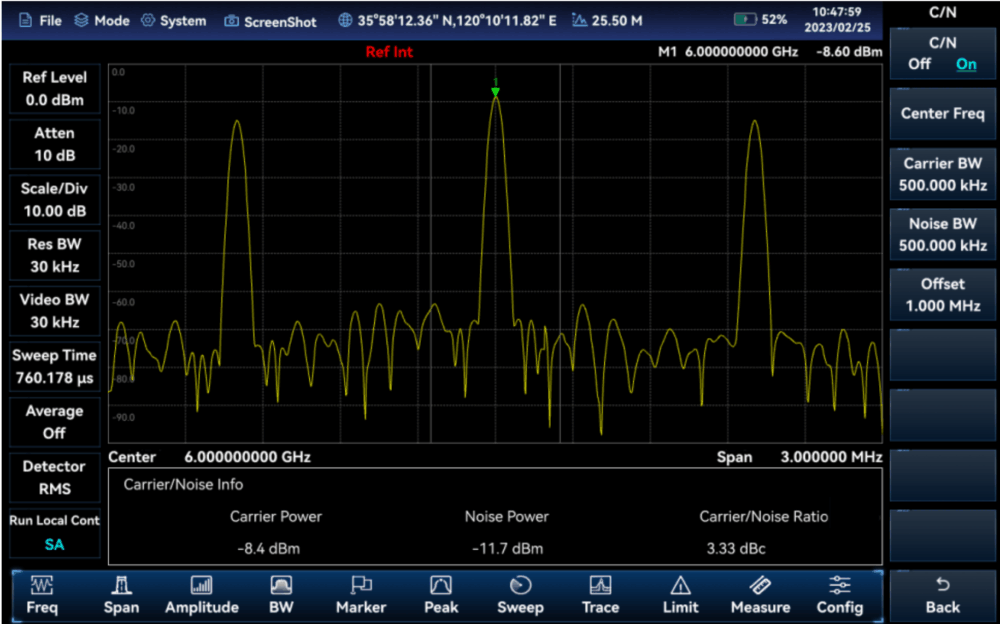Open the Detector RMS selector

54,478
